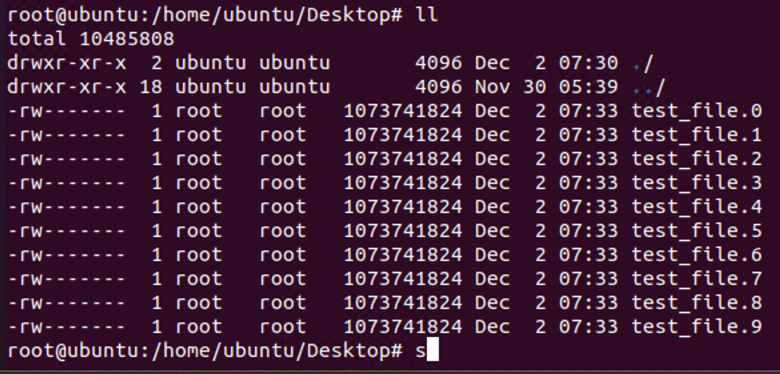The image size is (780, 374).
Task: Click the test_file.6 filename
Action: point(697,254)
